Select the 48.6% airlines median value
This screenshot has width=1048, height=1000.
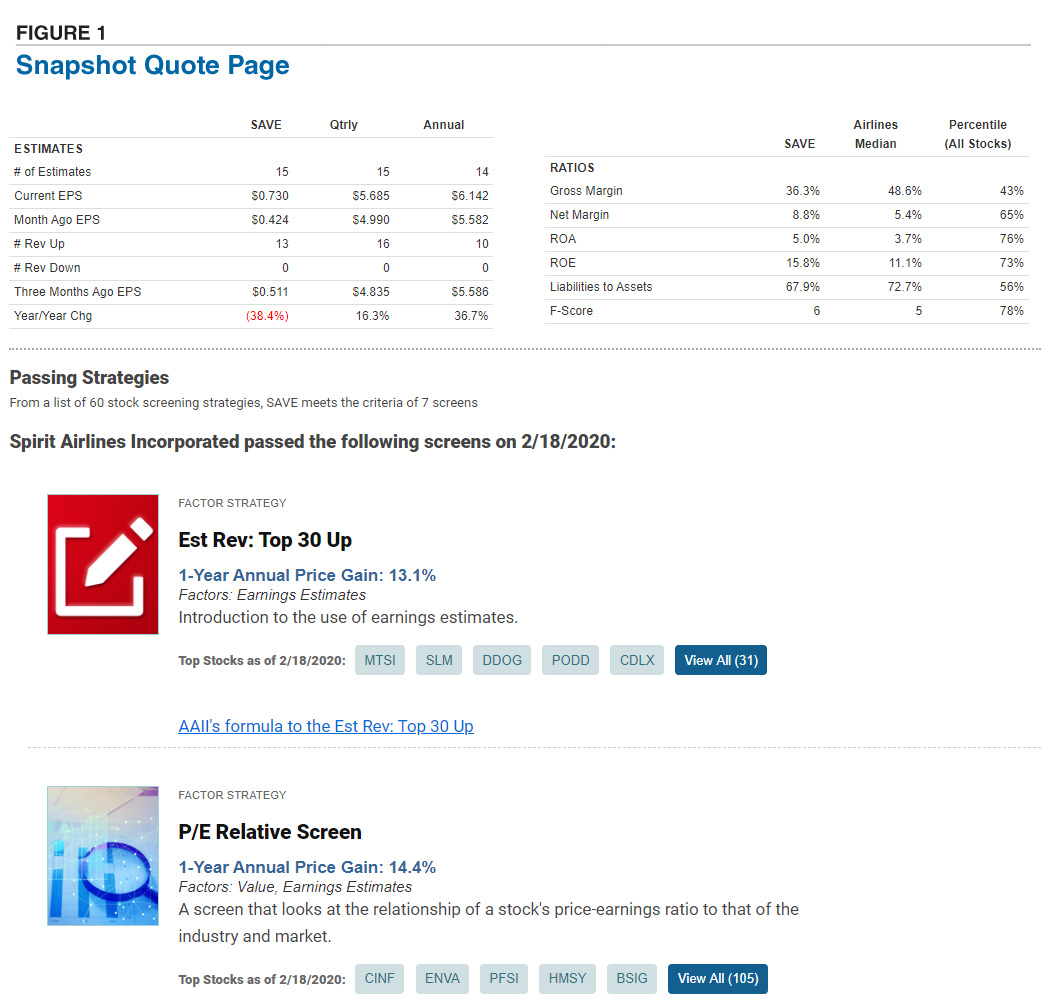point(904,191)
